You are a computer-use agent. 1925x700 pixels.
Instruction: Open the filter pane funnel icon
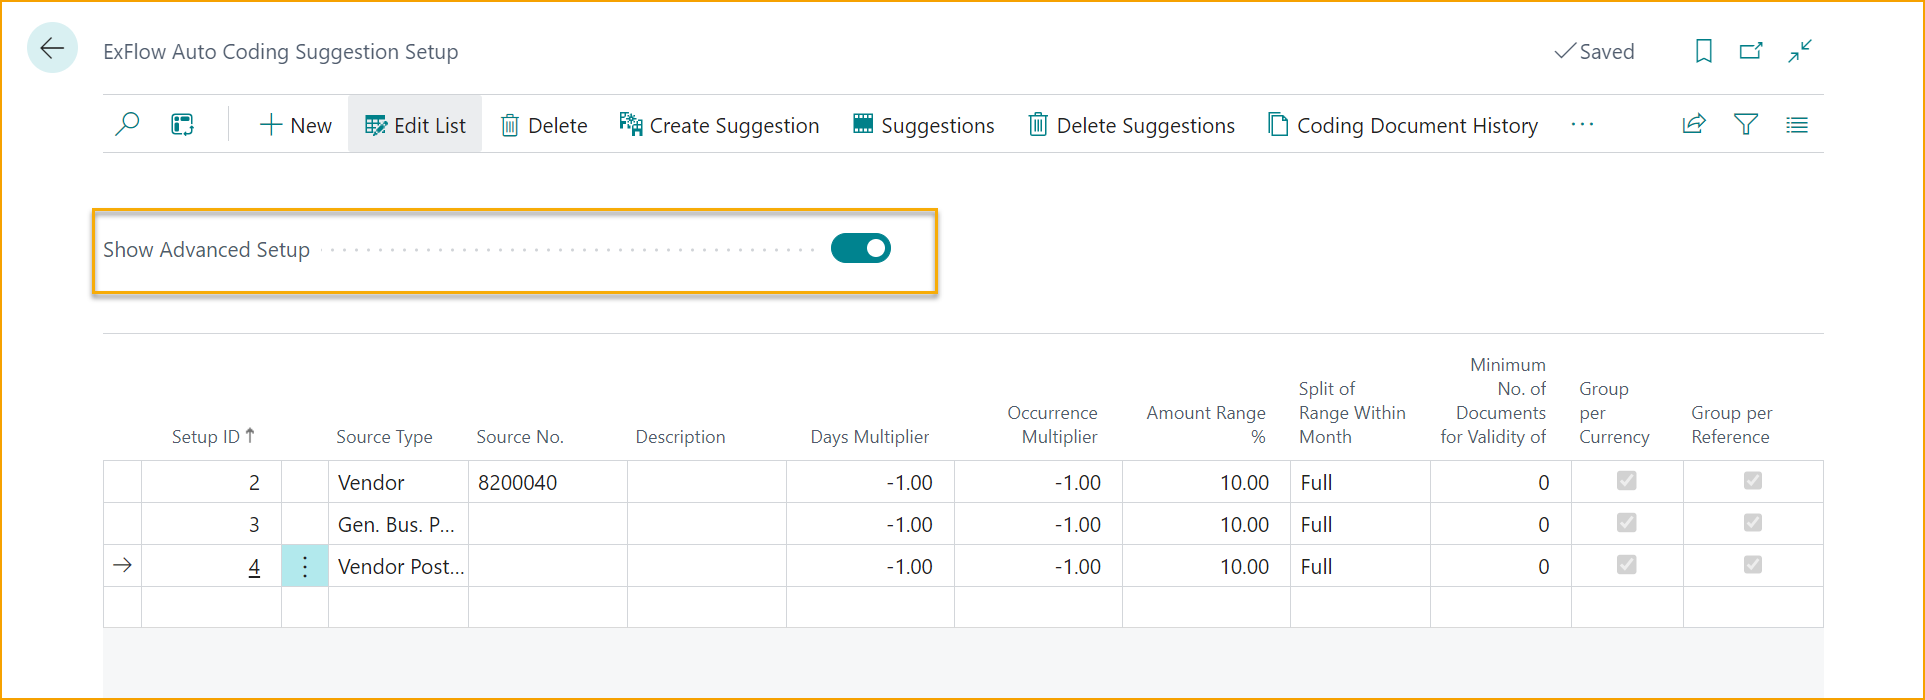tap(1746, 124)
